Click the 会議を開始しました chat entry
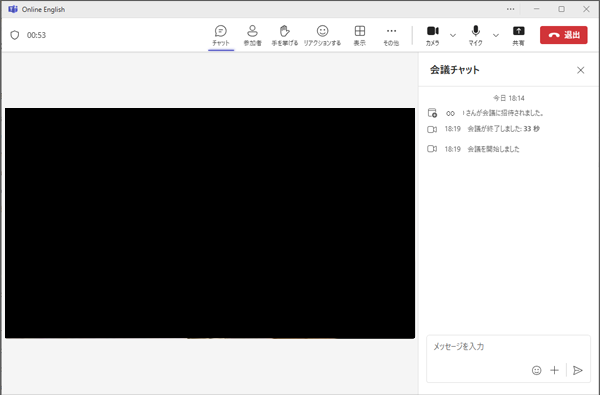 click(493, 149)
